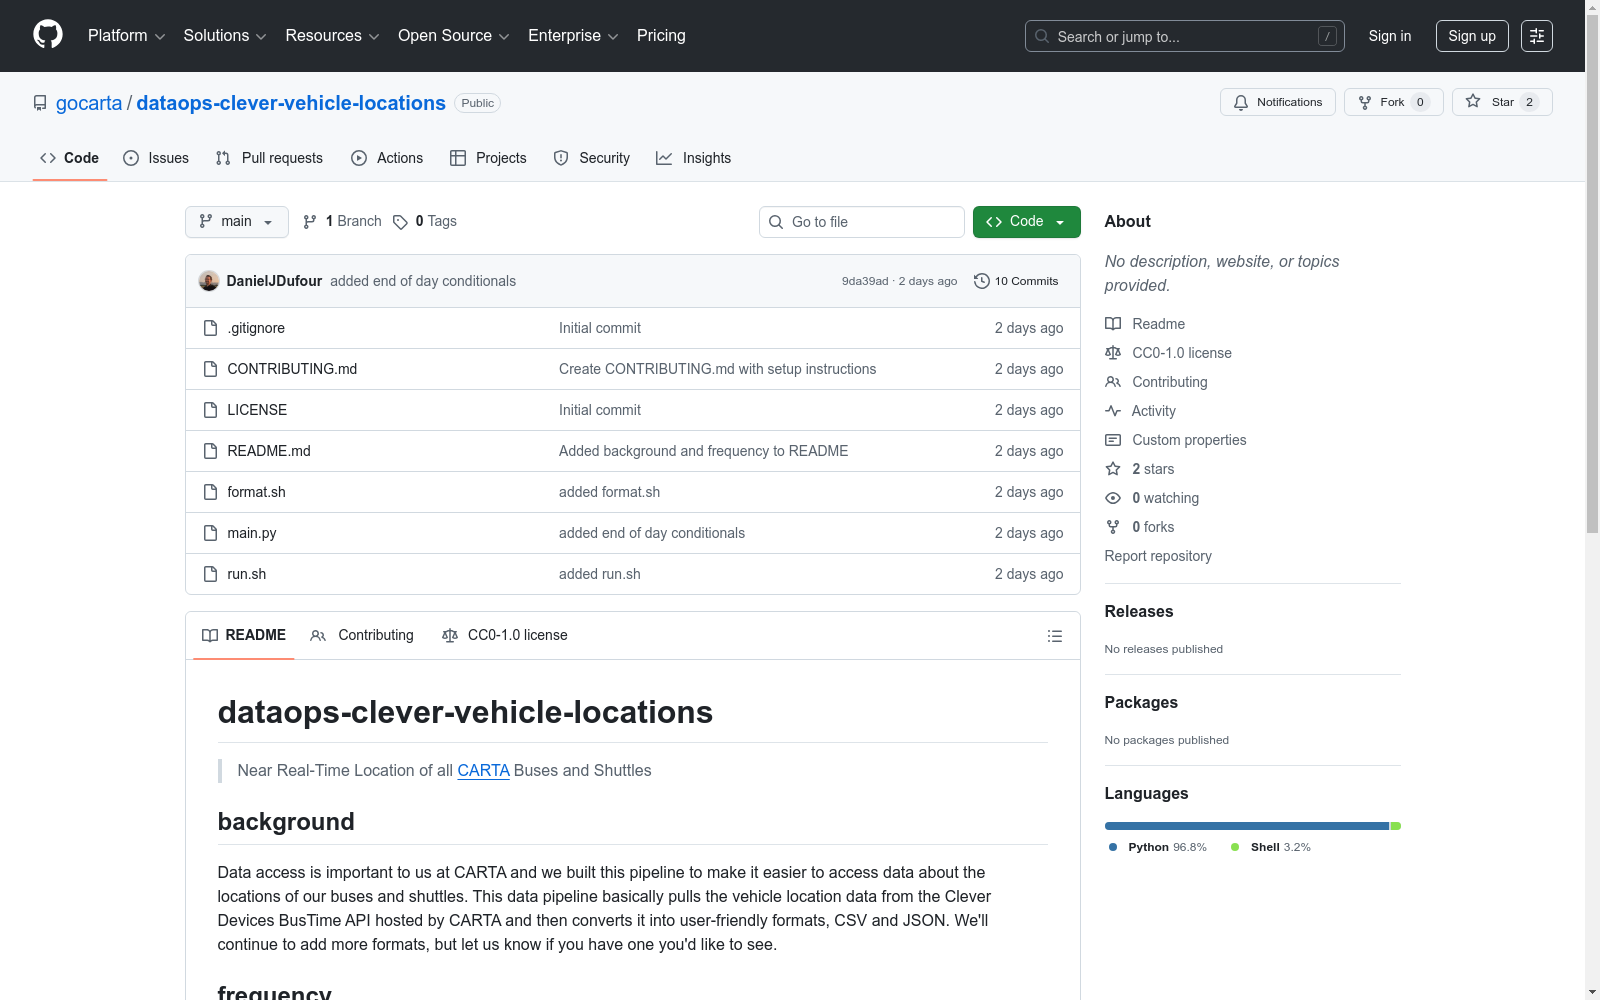Open 'Added background and frequency to README' commit

[x=703, y=451]
